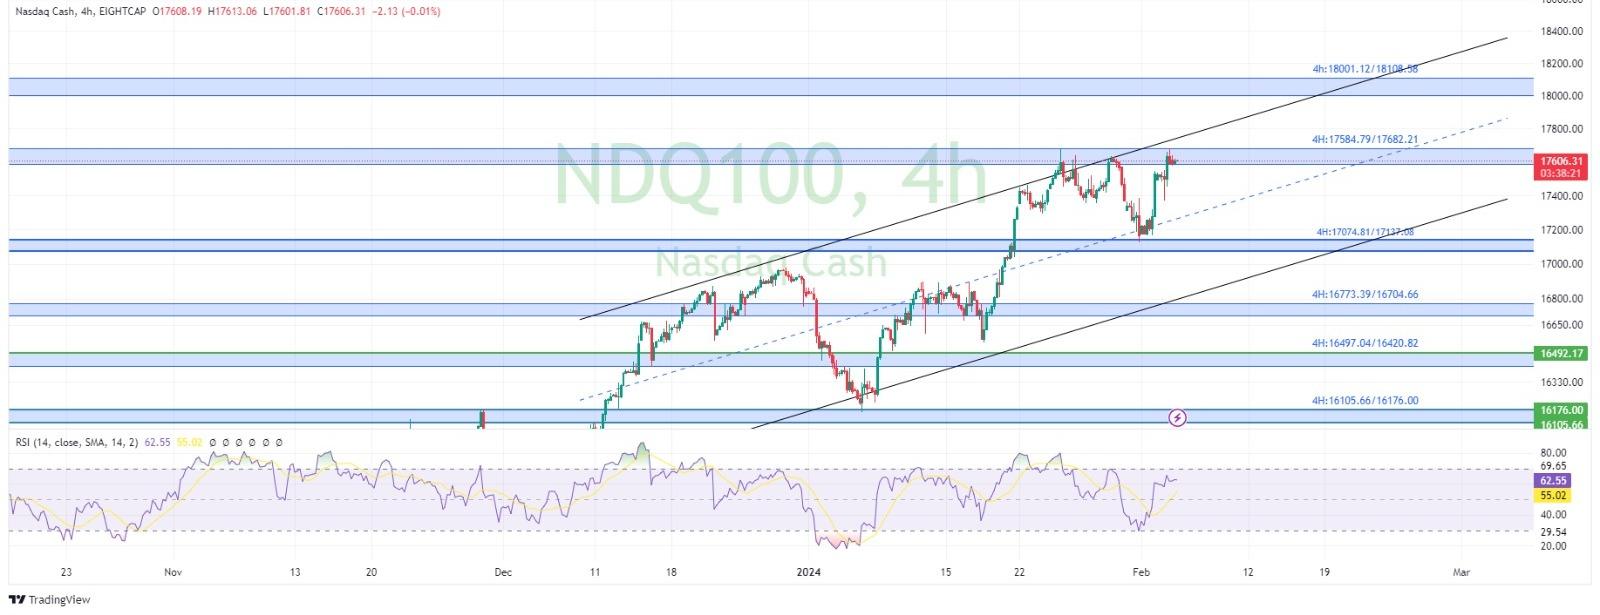Select zone label 4H:16773.39/16704.66
The height and width of the screenshot is (615, 1600).
pyautogui.click(x=1365, y=295)
